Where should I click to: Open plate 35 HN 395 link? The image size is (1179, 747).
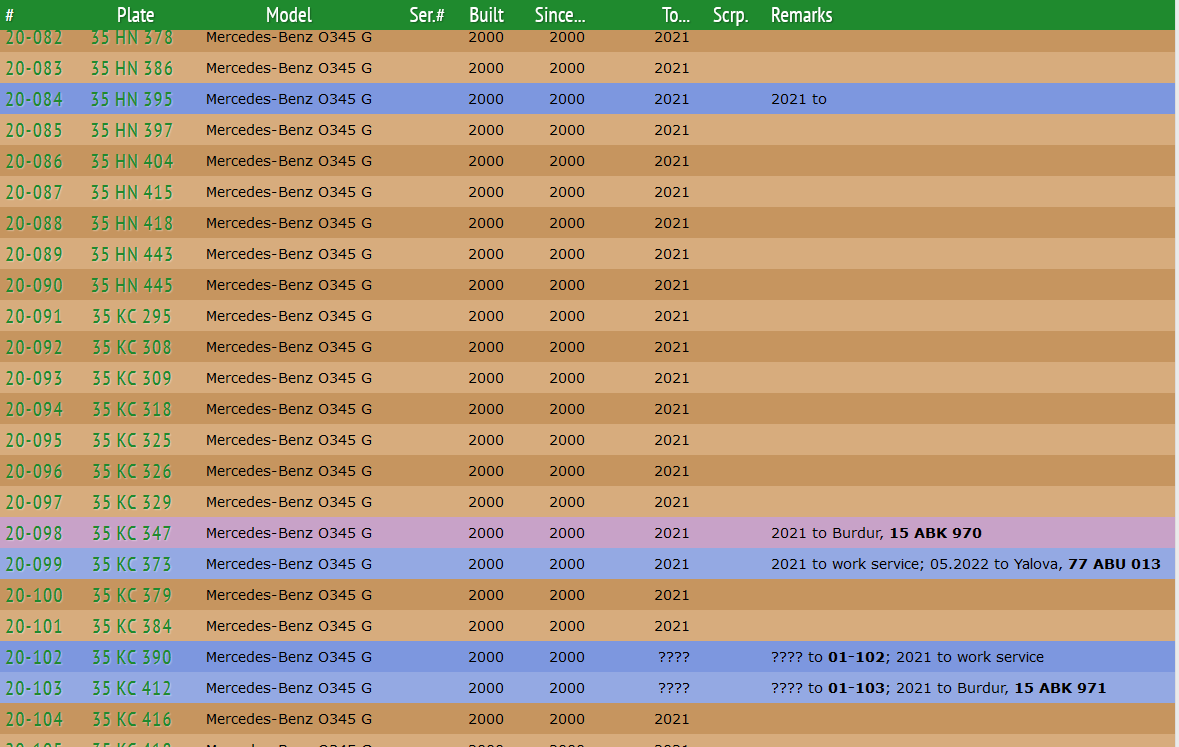click(x=132, y=99)
